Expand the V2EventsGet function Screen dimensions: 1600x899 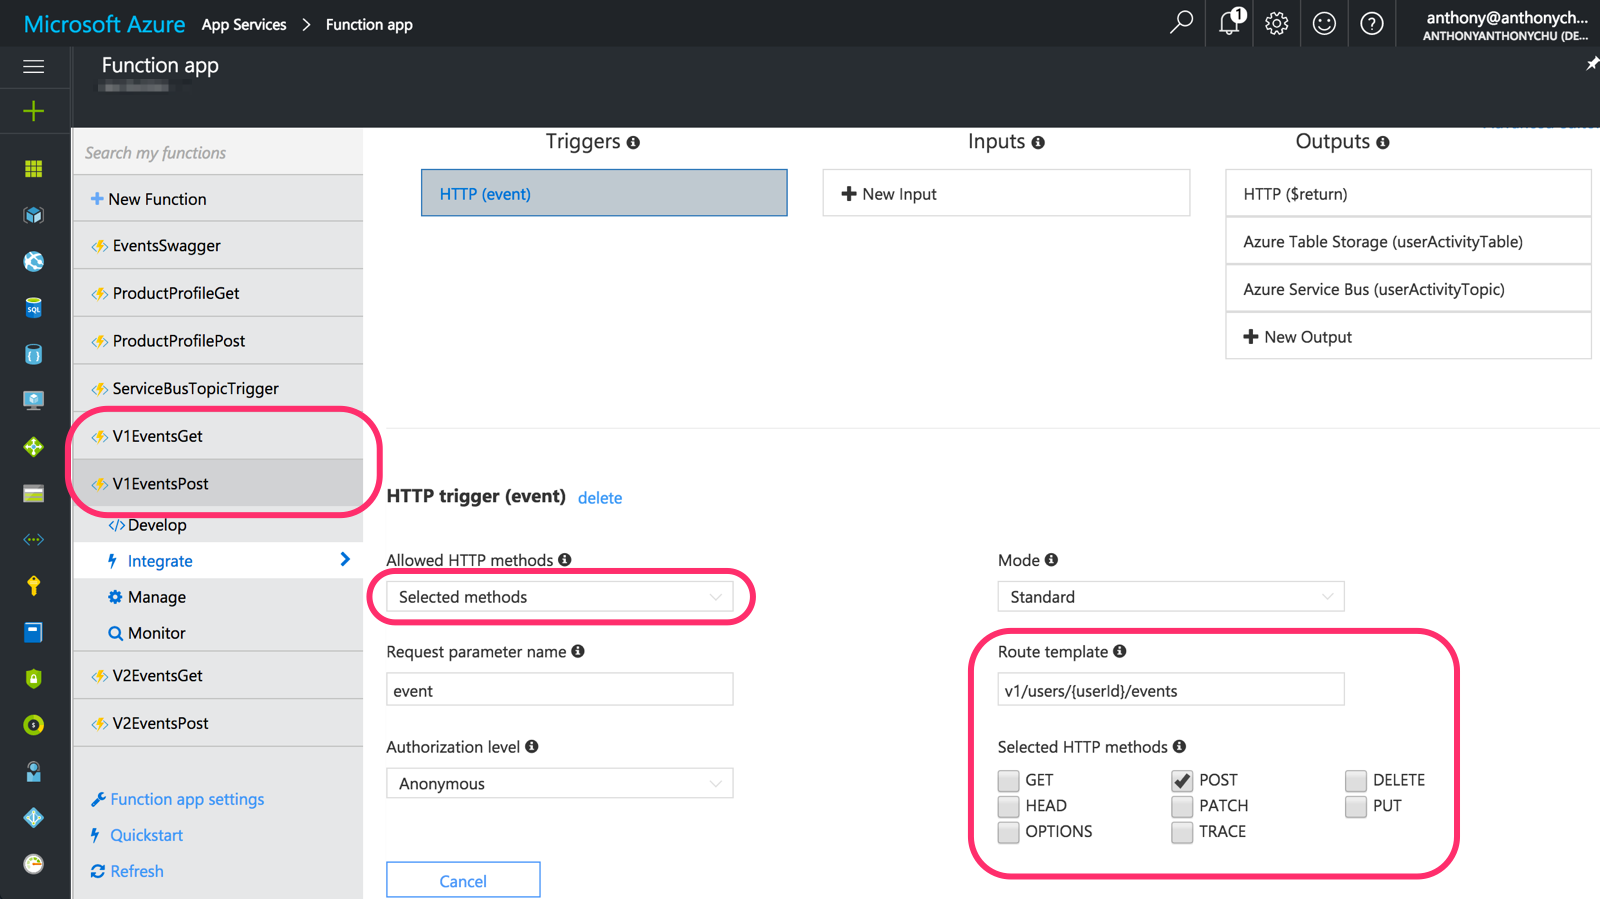218,676
